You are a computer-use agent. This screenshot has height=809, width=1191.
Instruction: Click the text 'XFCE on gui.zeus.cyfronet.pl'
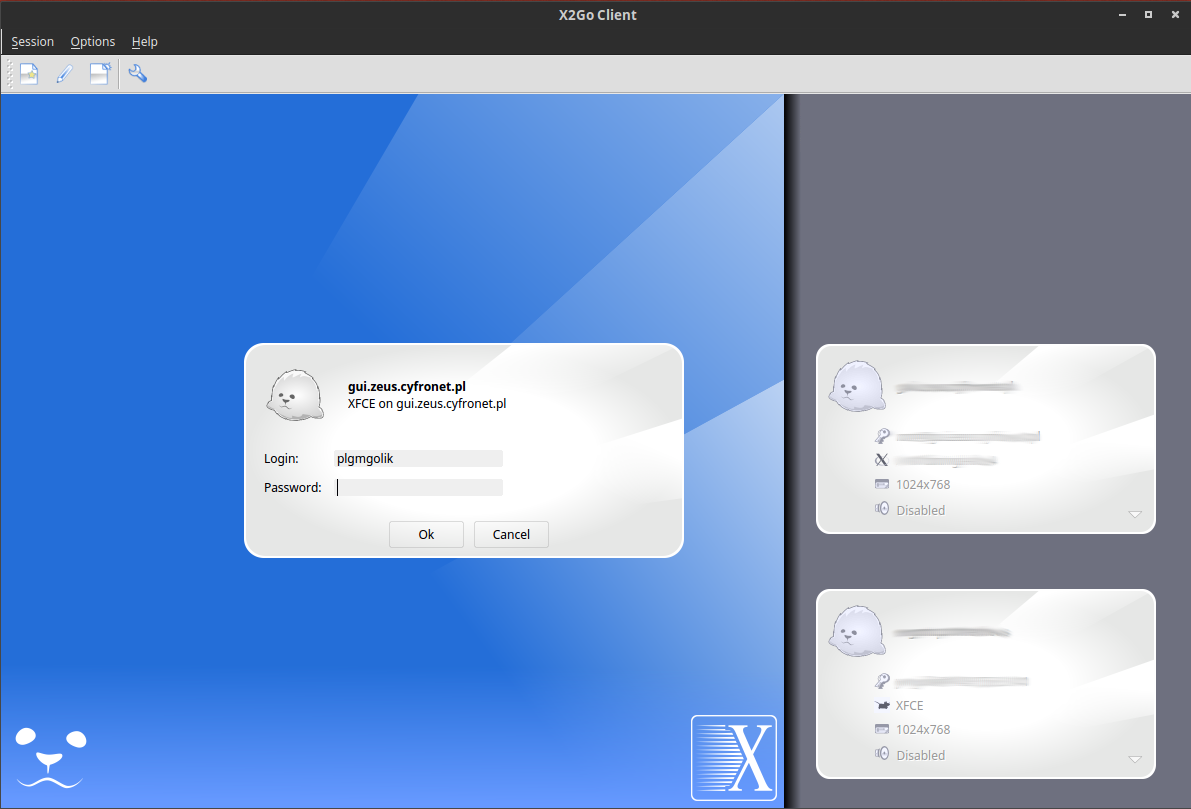coord(427,403)
